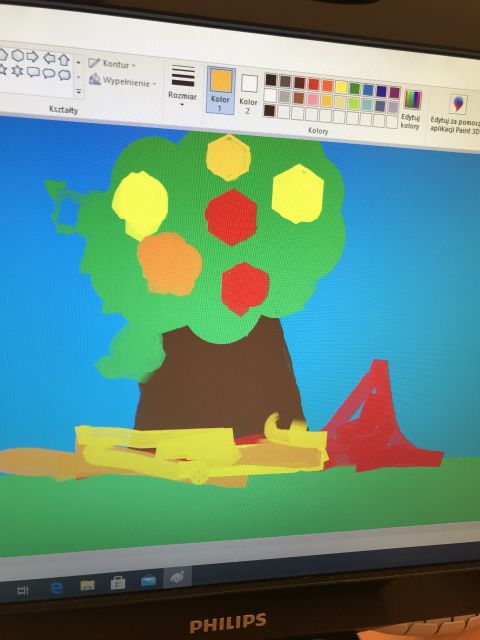
Task: Pick the blue-gray color swatch
Action: [x=380, y=106]
